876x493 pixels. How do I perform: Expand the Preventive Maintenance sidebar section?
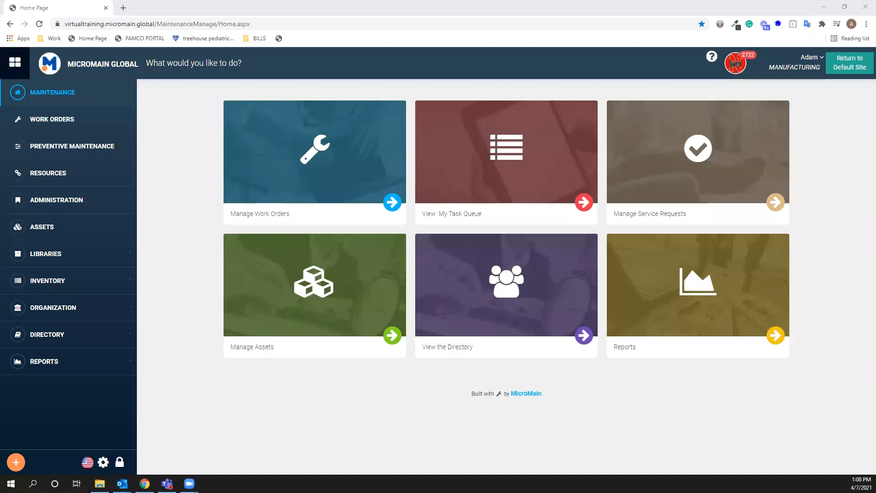click(x=71, y=146)
